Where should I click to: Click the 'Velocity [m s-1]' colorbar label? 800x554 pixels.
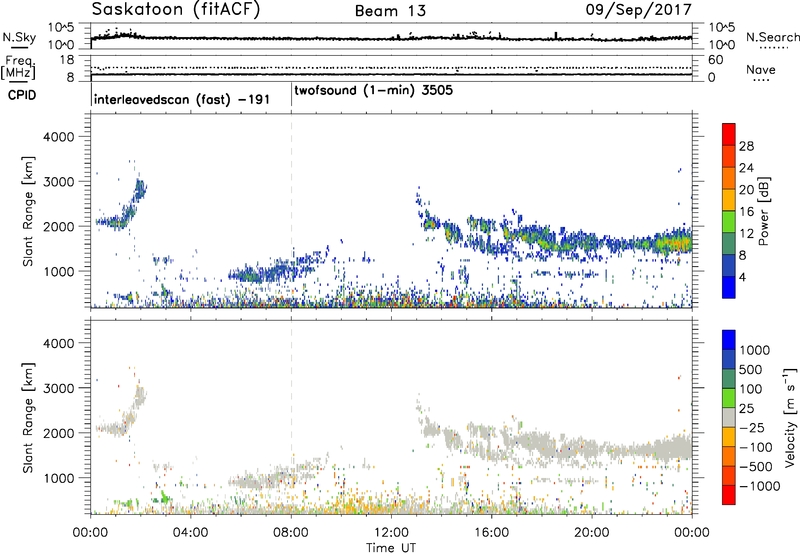[x=790, y=417]
